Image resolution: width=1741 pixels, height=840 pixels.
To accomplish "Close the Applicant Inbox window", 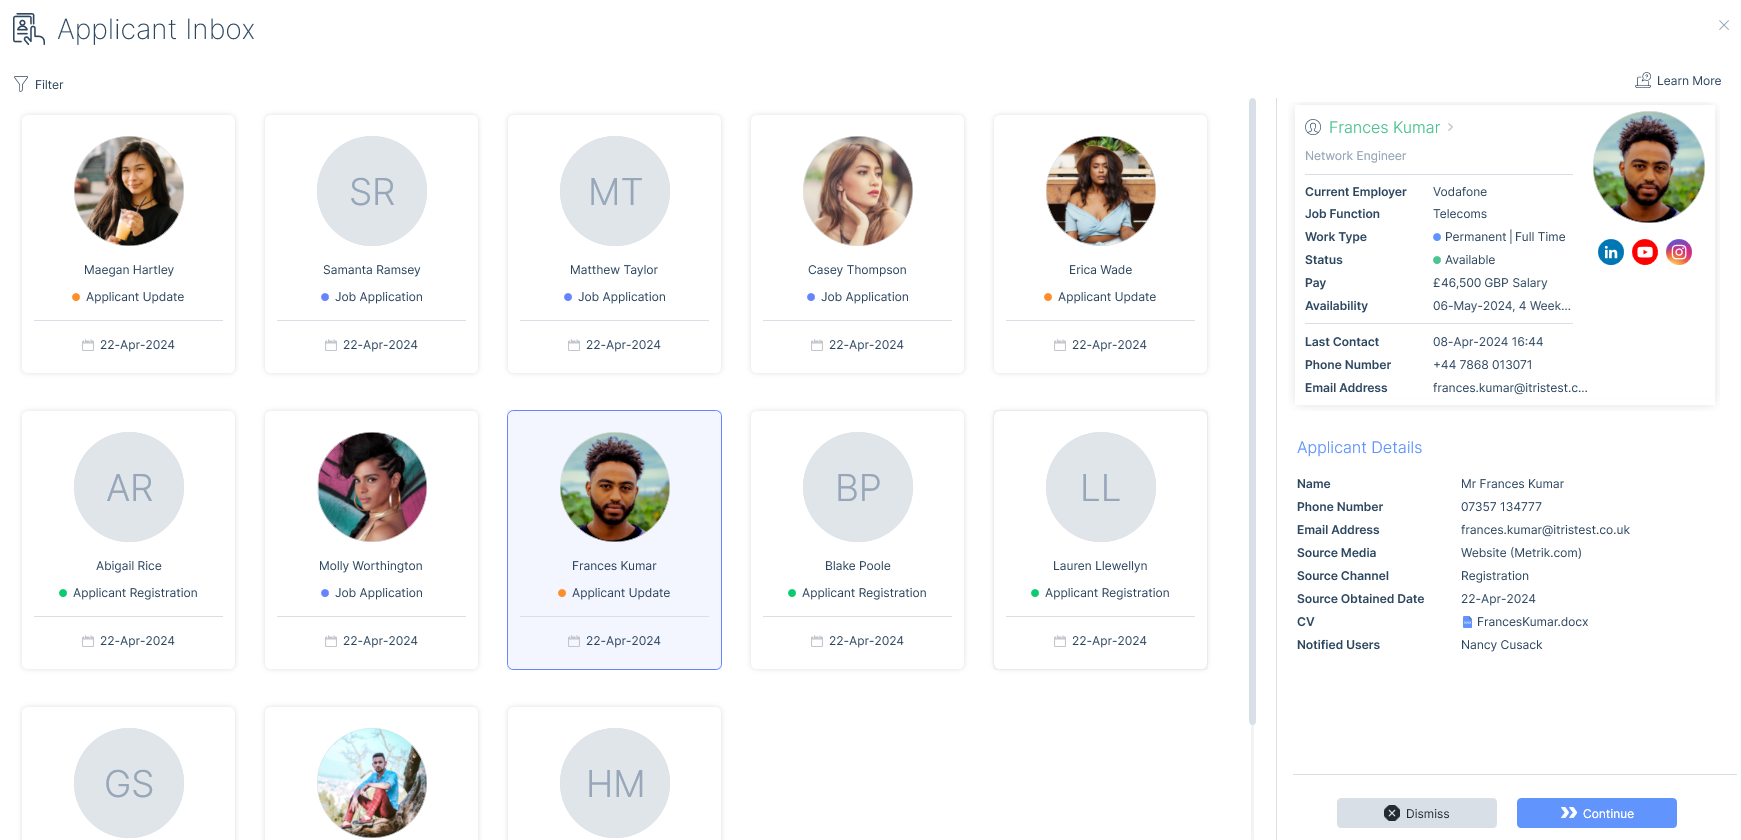I will click(x=1723, y=26).
